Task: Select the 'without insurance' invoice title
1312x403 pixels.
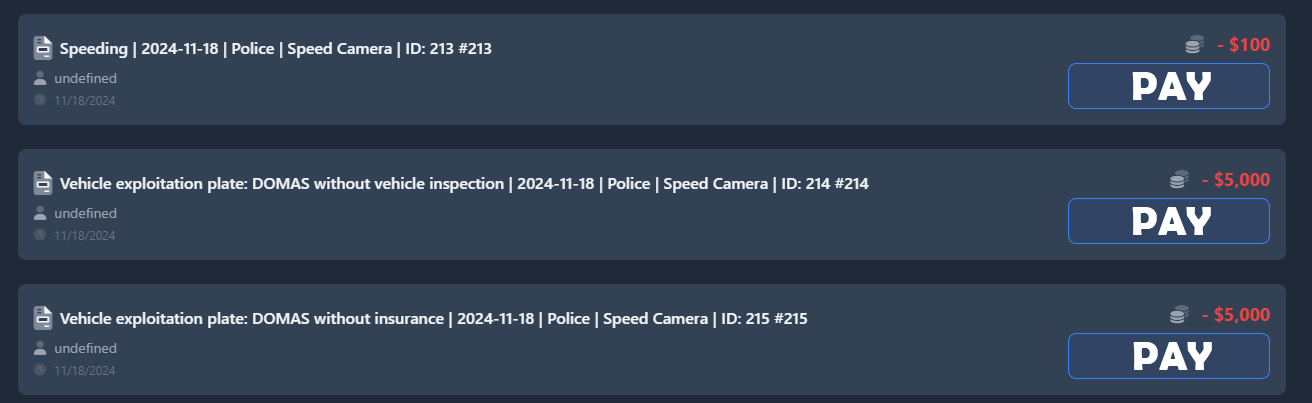Action: click(433, 319)
